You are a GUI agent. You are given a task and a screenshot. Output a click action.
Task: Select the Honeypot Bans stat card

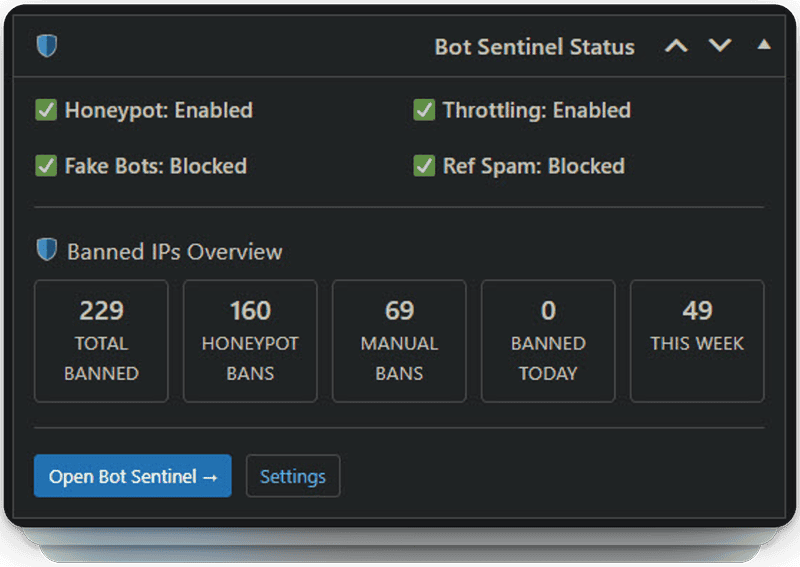250,341
